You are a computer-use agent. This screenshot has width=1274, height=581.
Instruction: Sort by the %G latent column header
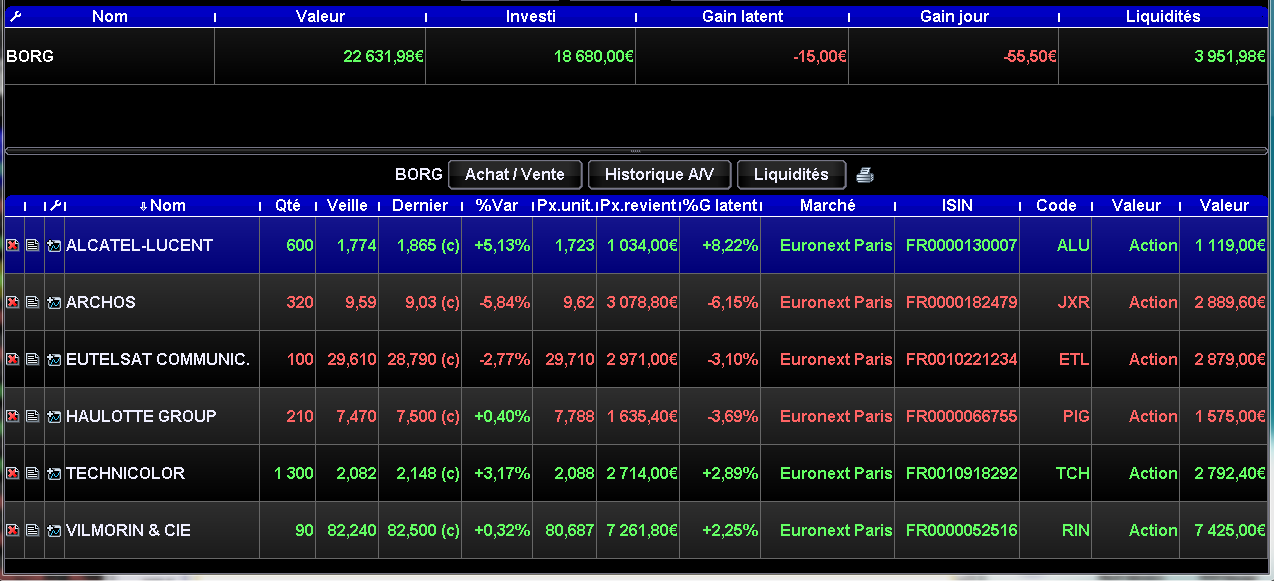[720, 205]
